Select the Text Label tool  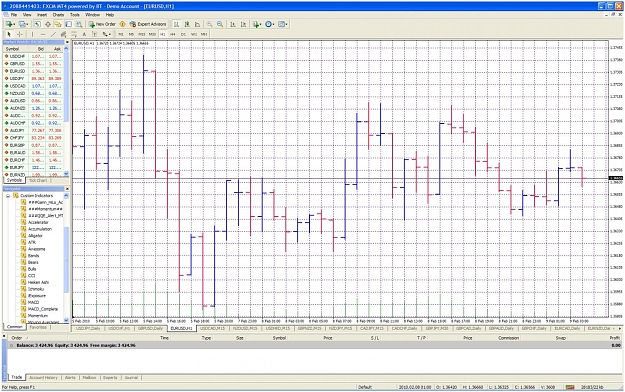point(94,34)
